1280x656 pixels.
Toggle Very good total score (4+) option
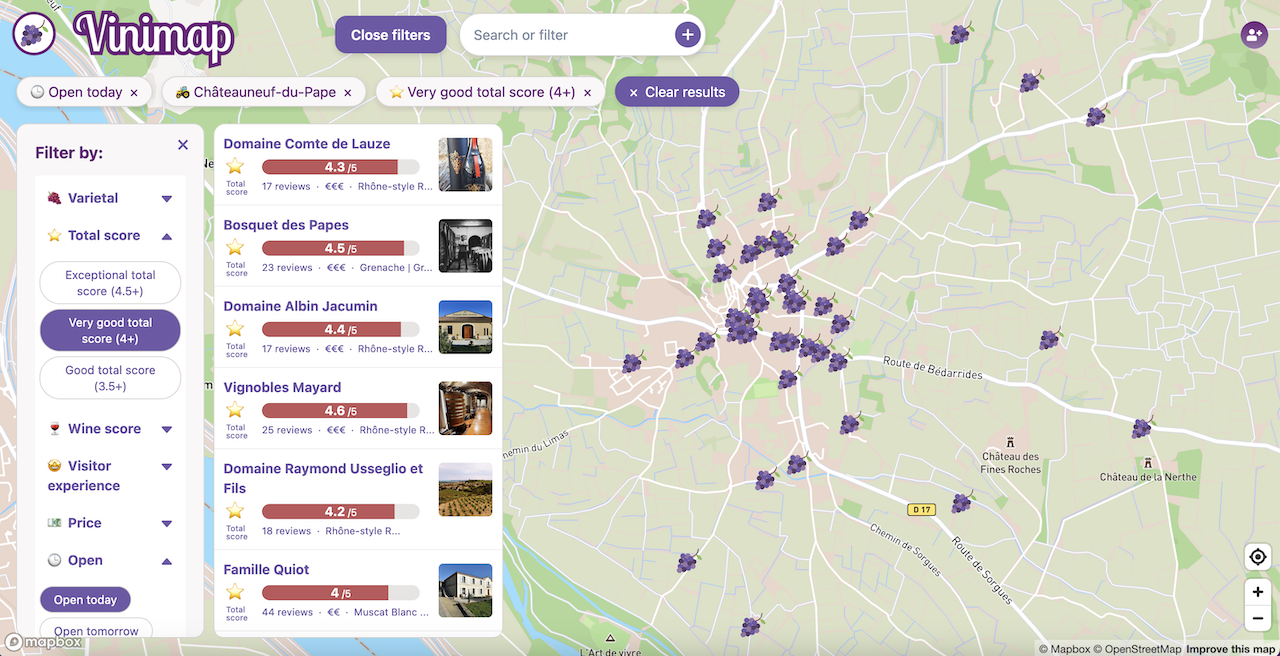110,331
